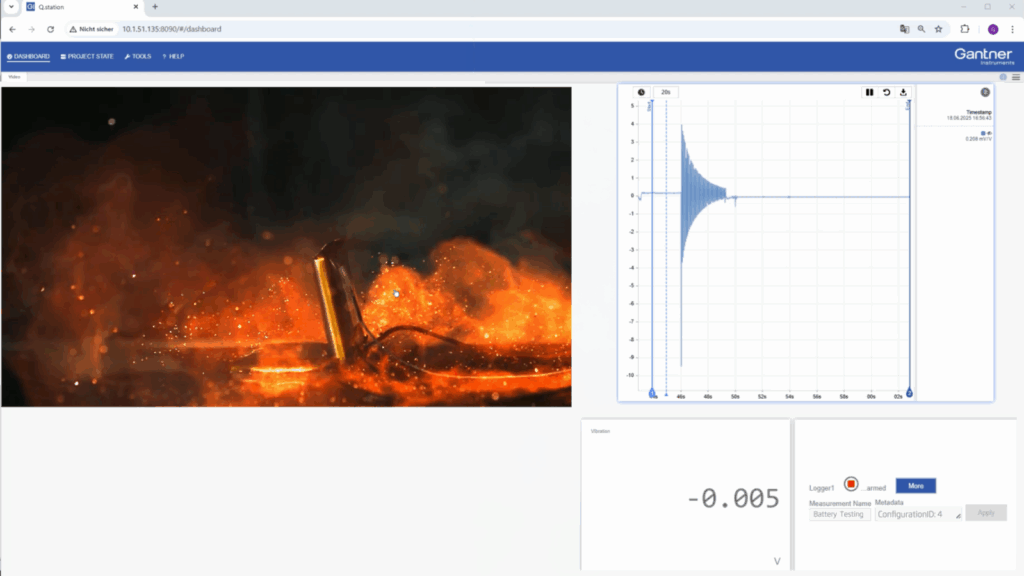Click the clock time-mode icon on chart
The height and width of the screenshot is (576, 1024).
pyautogui.click(x=641, y=92)
